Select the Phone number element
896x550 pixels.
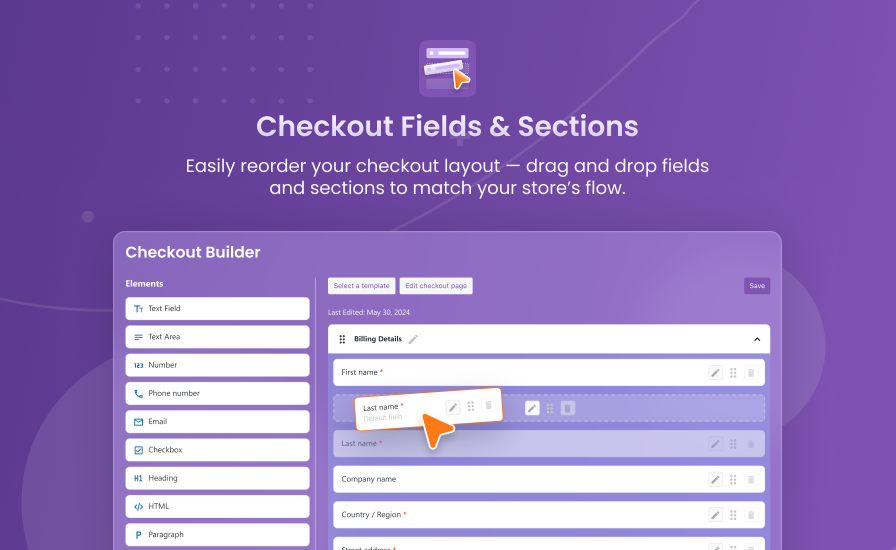[217, 393]
